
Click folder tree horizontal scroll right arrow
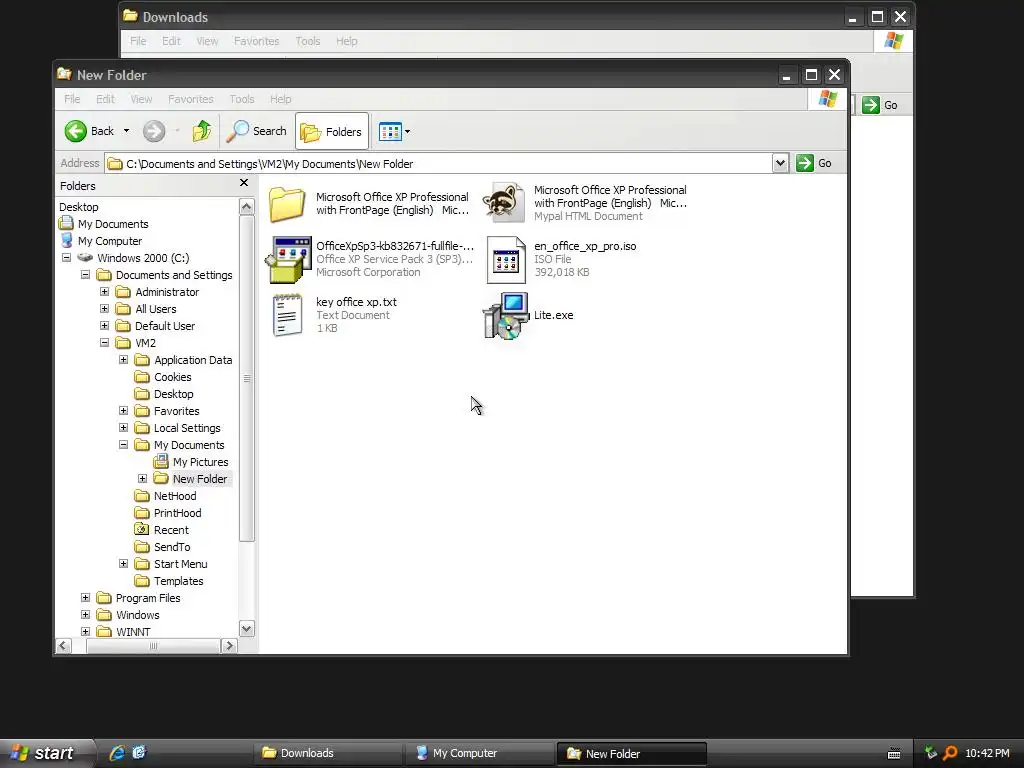(x=229, y=646)
